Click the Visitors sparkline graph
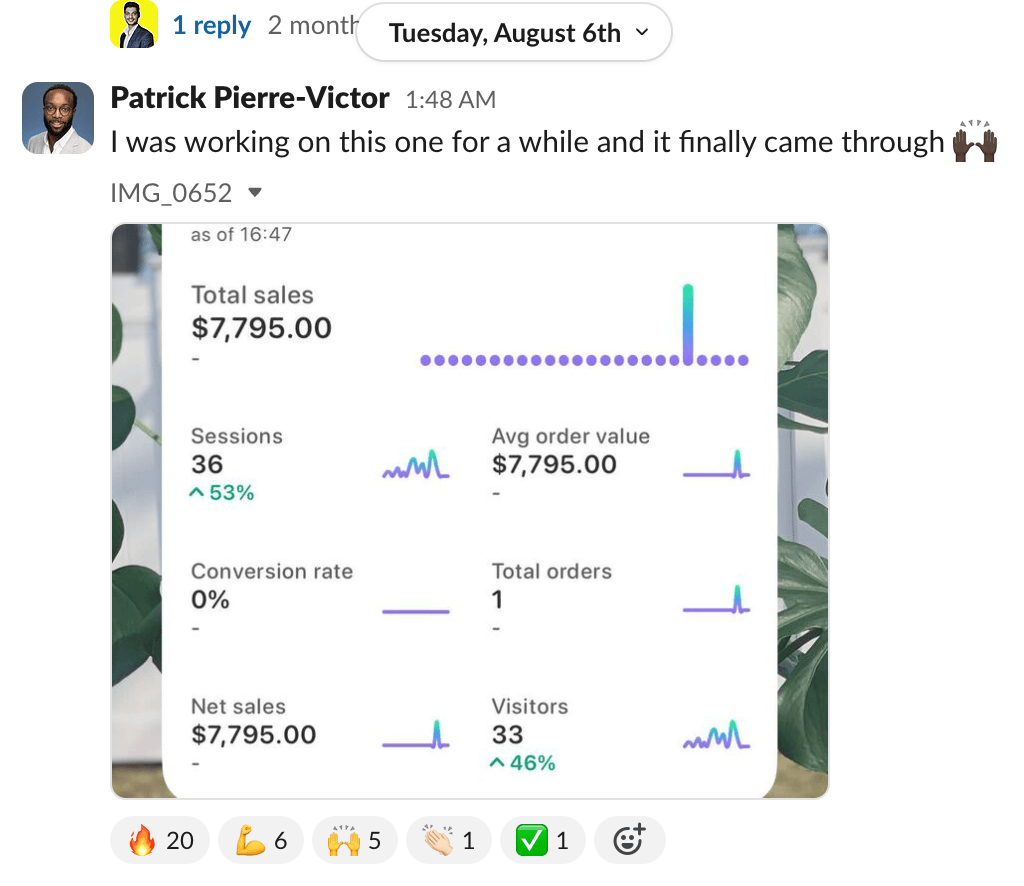 click(716, 735)
